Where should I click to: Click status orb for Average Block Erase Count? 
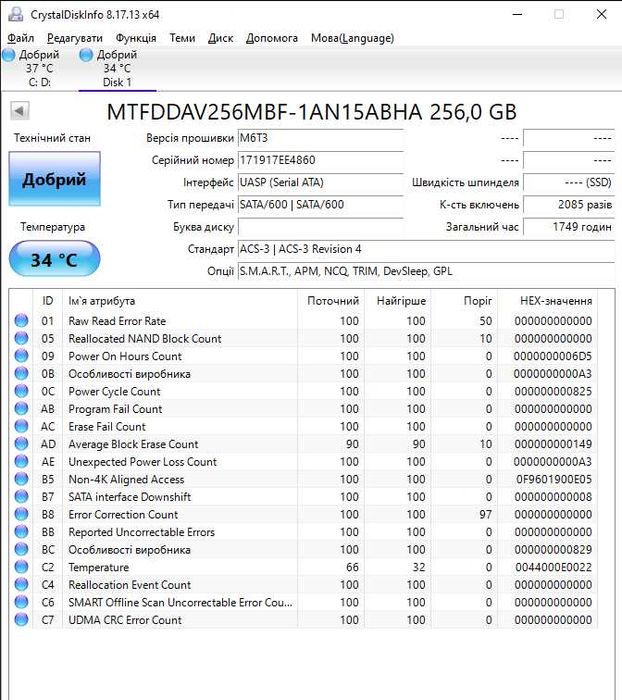tap(21, 444)
